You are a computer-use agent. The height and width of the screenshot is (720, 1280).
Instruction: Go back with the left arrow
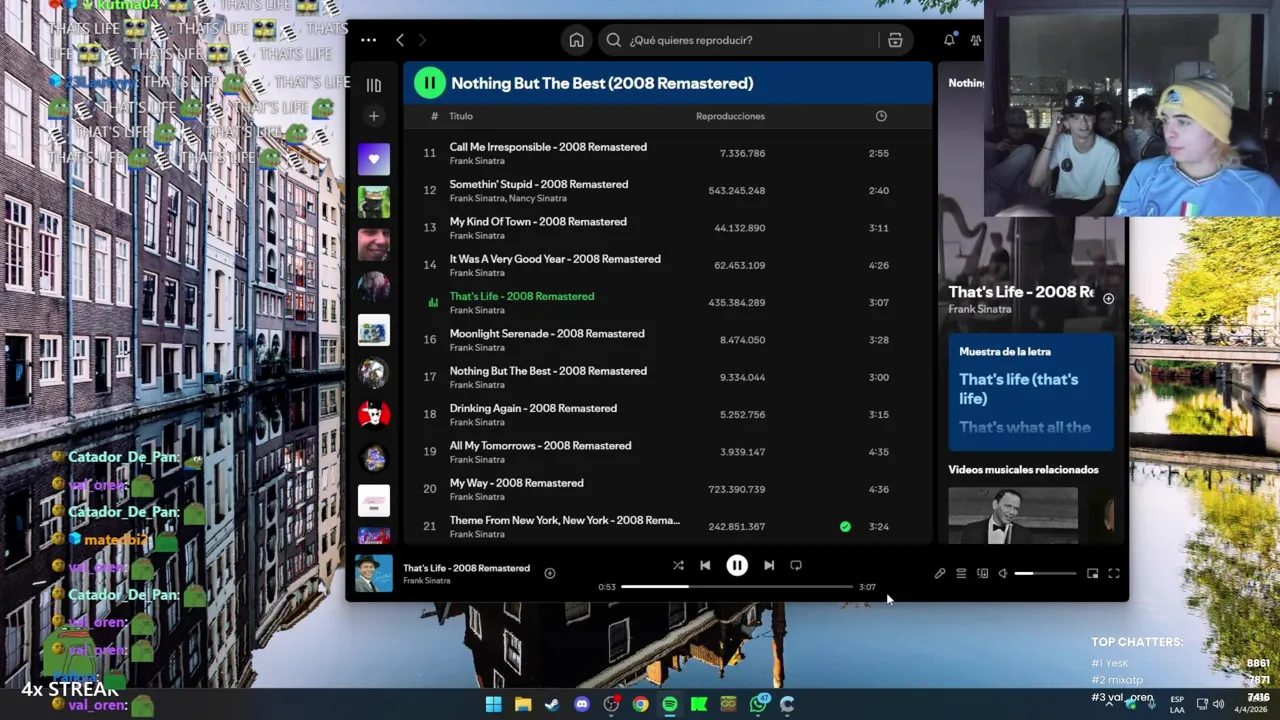point(400,40)
